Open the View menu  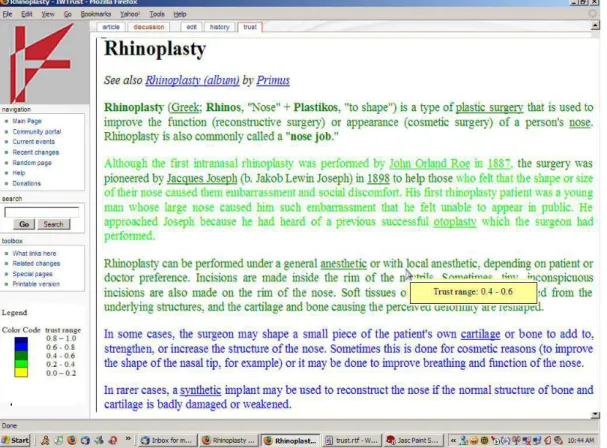tap(48, 14)
